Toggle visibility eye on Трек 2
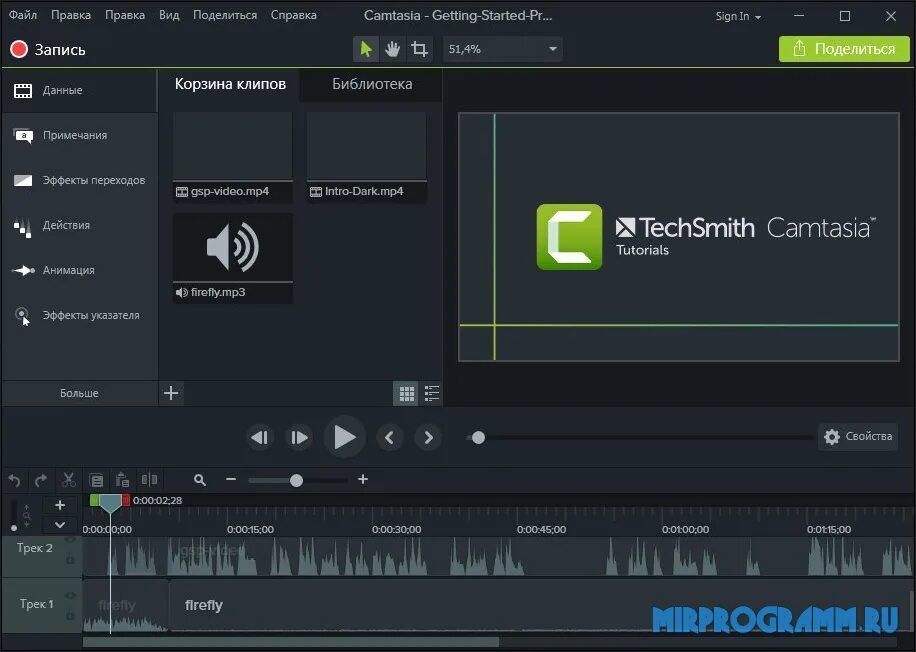Viewport: 916px width, 652px height. coord(70,540)
